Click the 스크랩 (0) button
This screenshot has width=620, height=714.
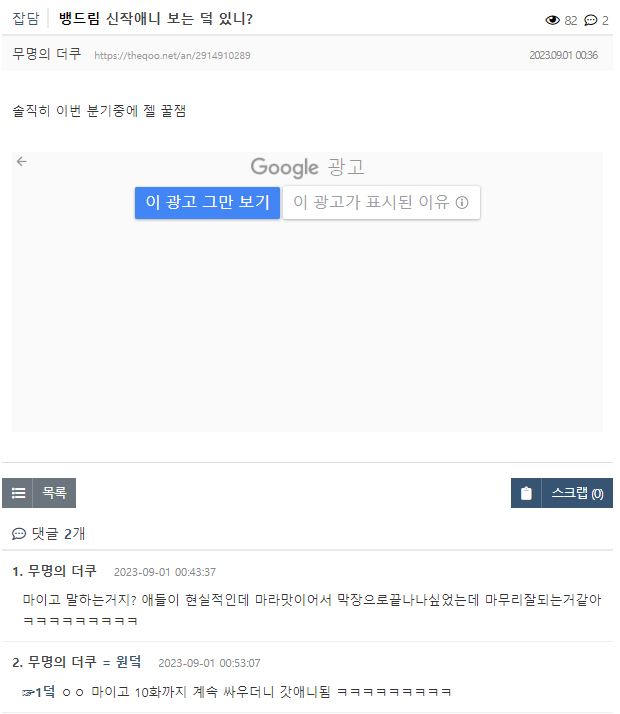pyautogui.click(x=577, y=493)
